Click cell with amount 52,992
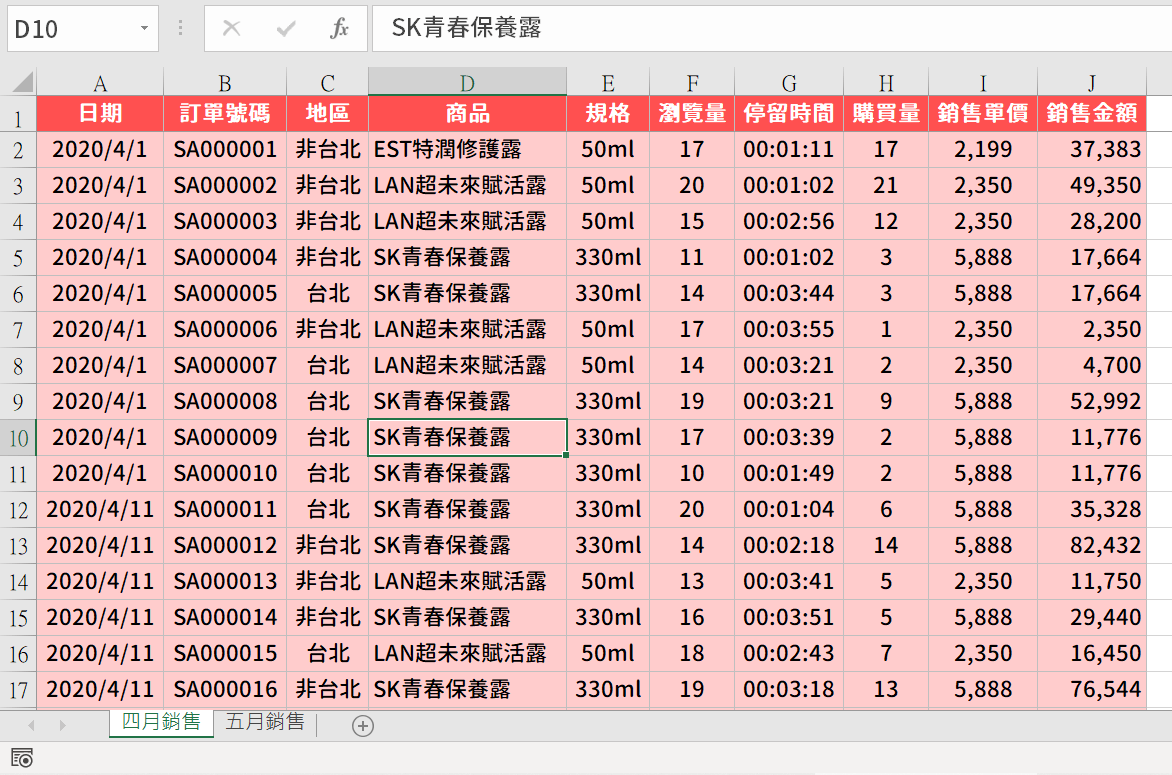 click(1092, 401)
